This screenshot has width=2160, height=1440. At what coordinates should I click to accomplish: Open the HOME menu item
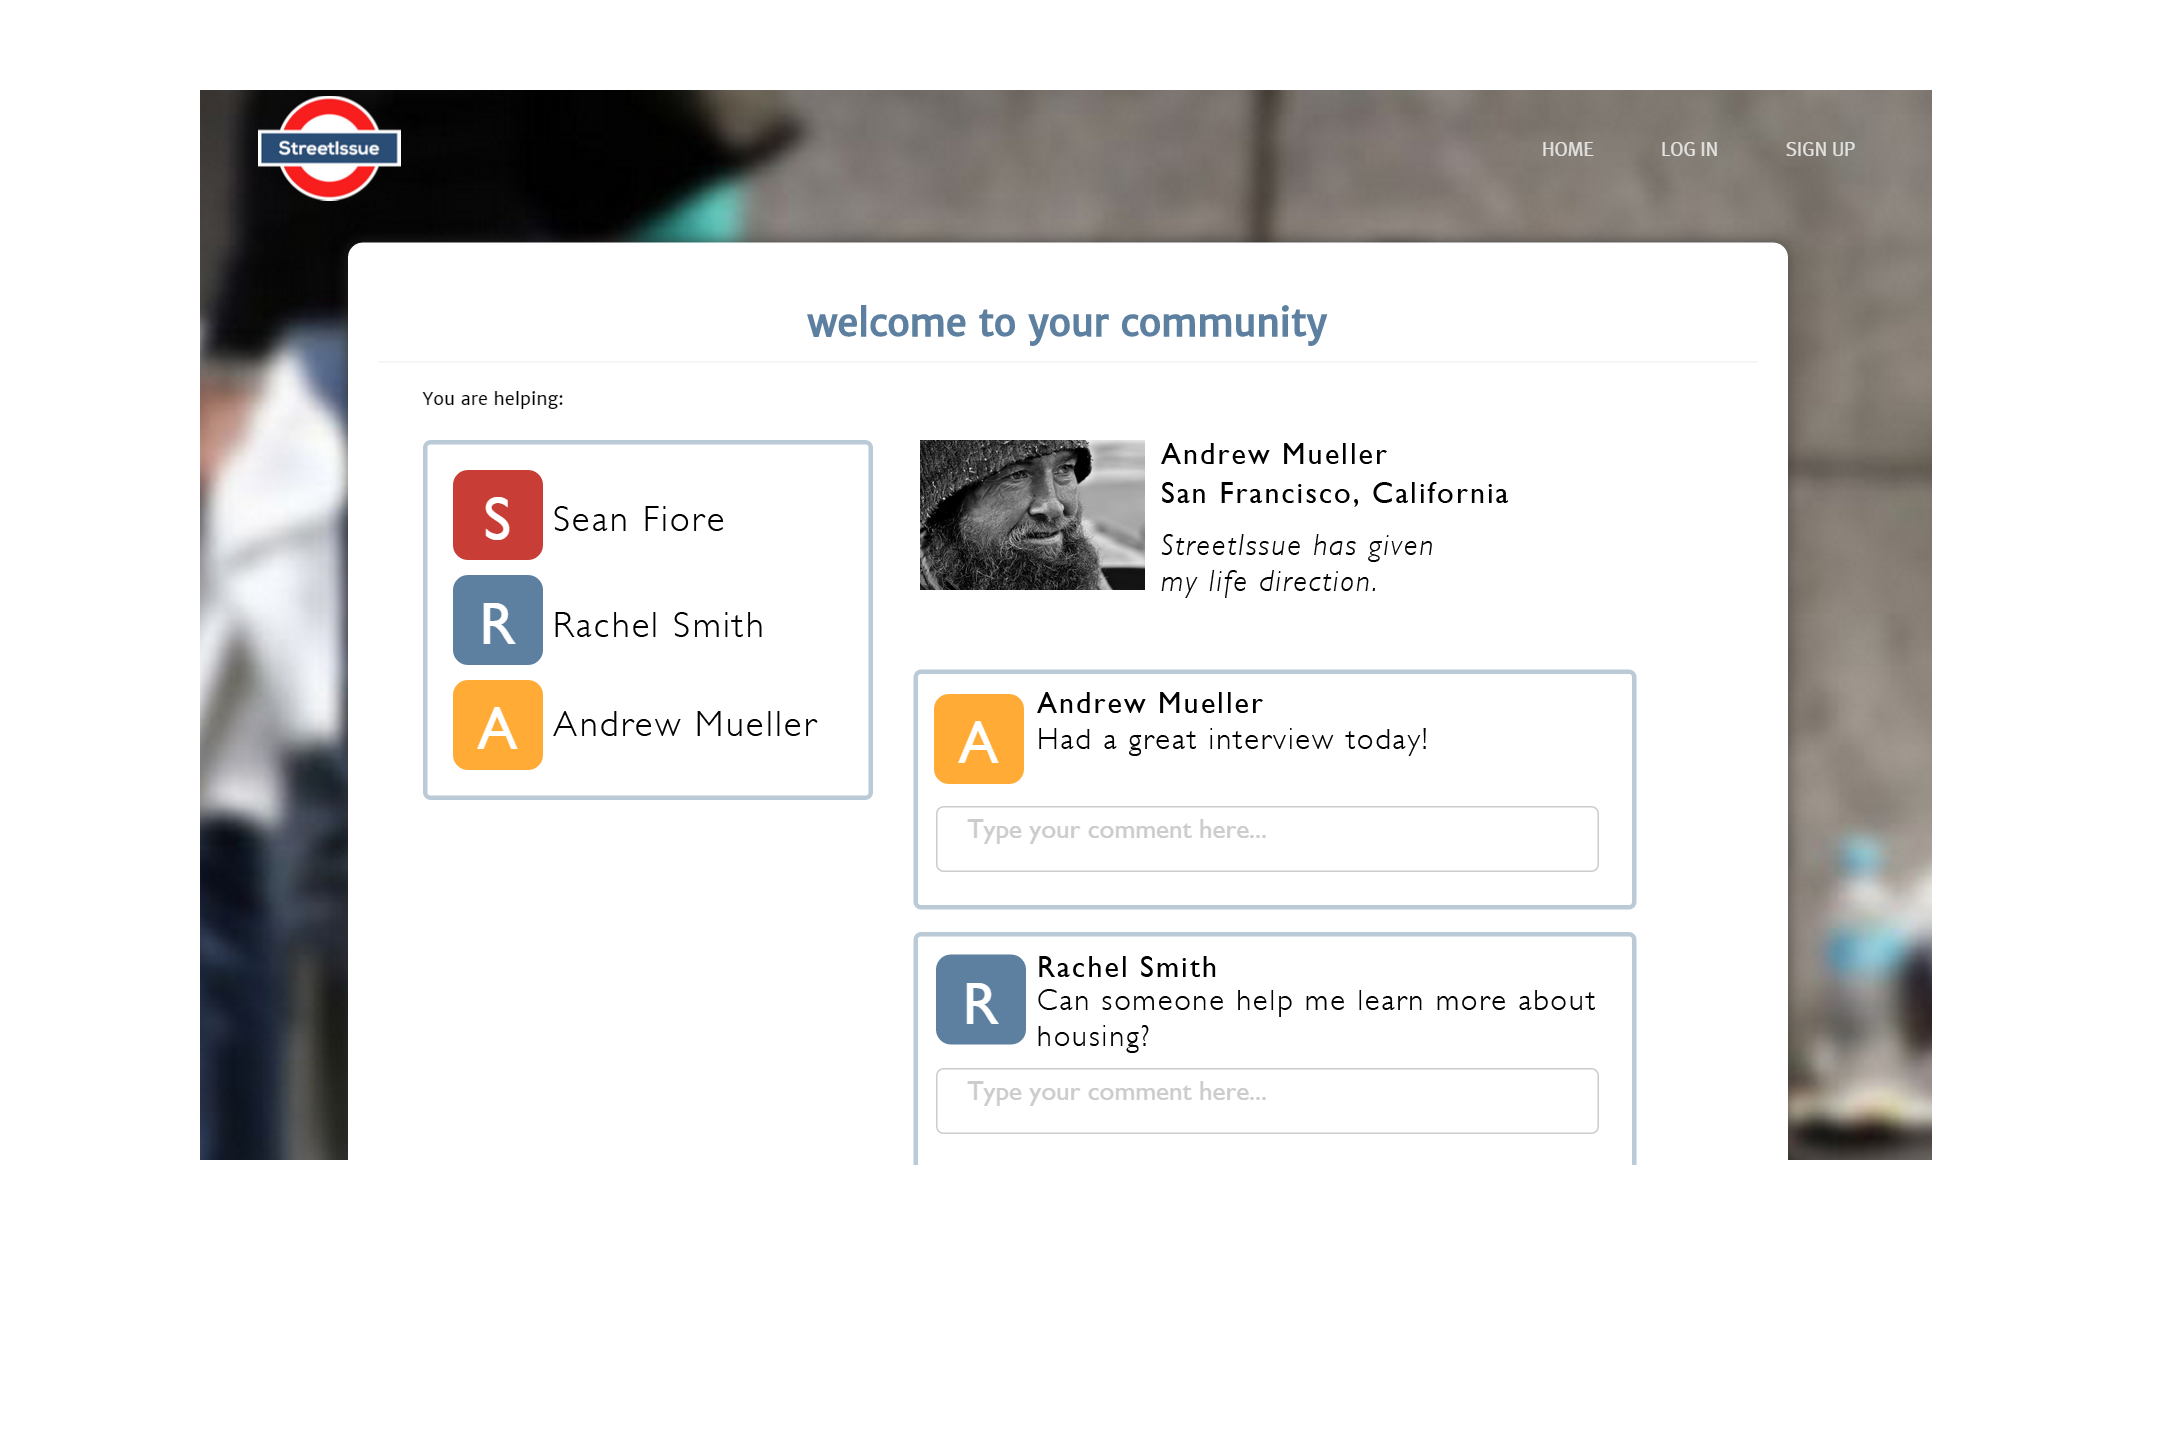click(1567, 149)
